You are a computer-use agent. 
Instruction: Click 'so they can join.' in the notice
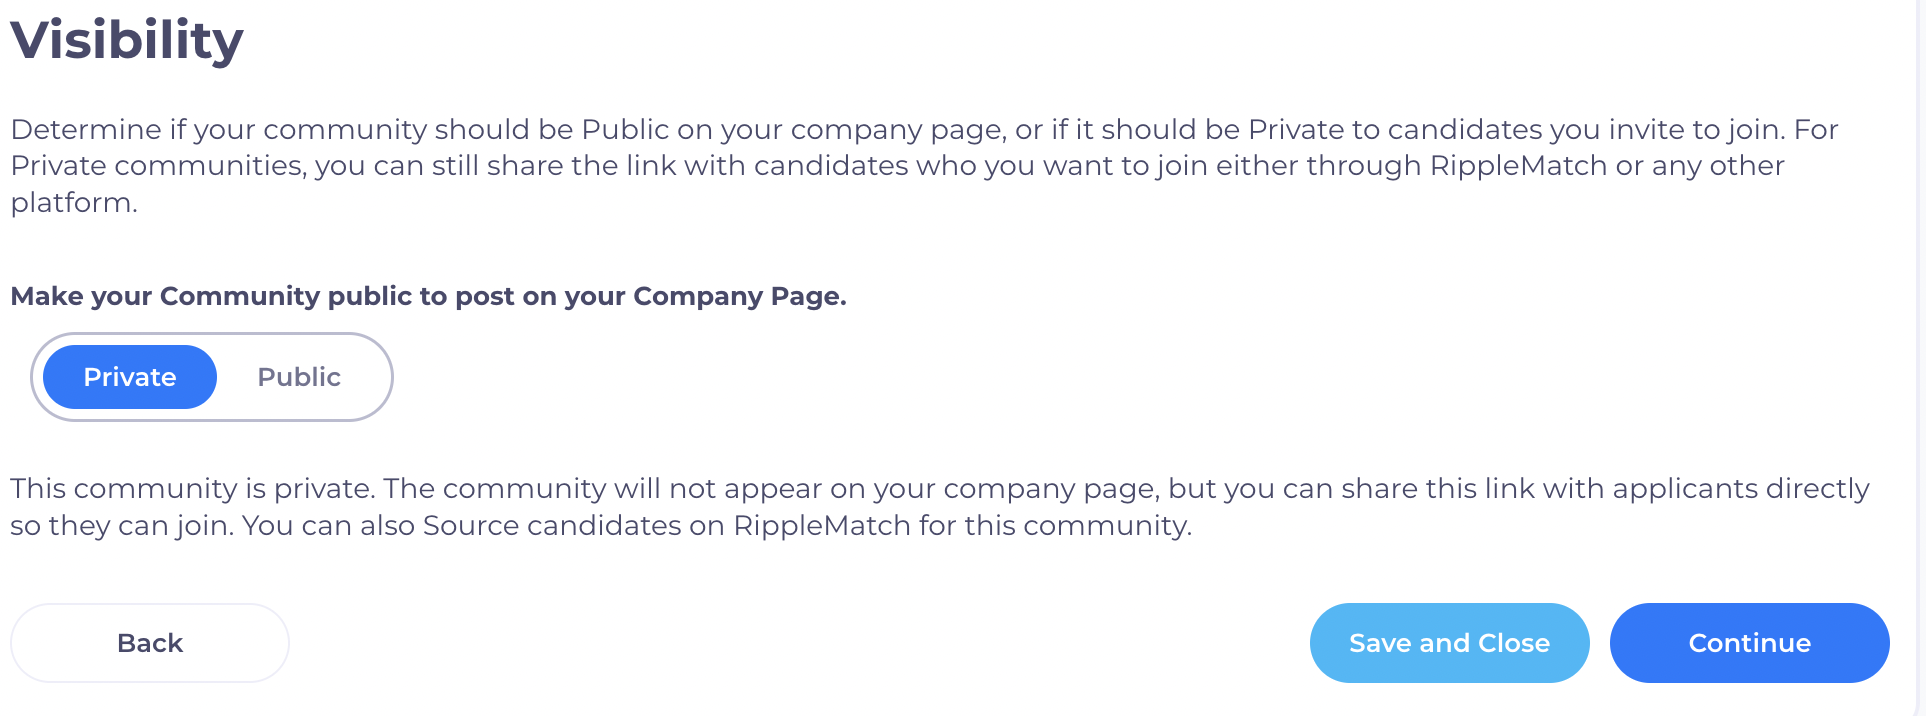click(122, 525)
